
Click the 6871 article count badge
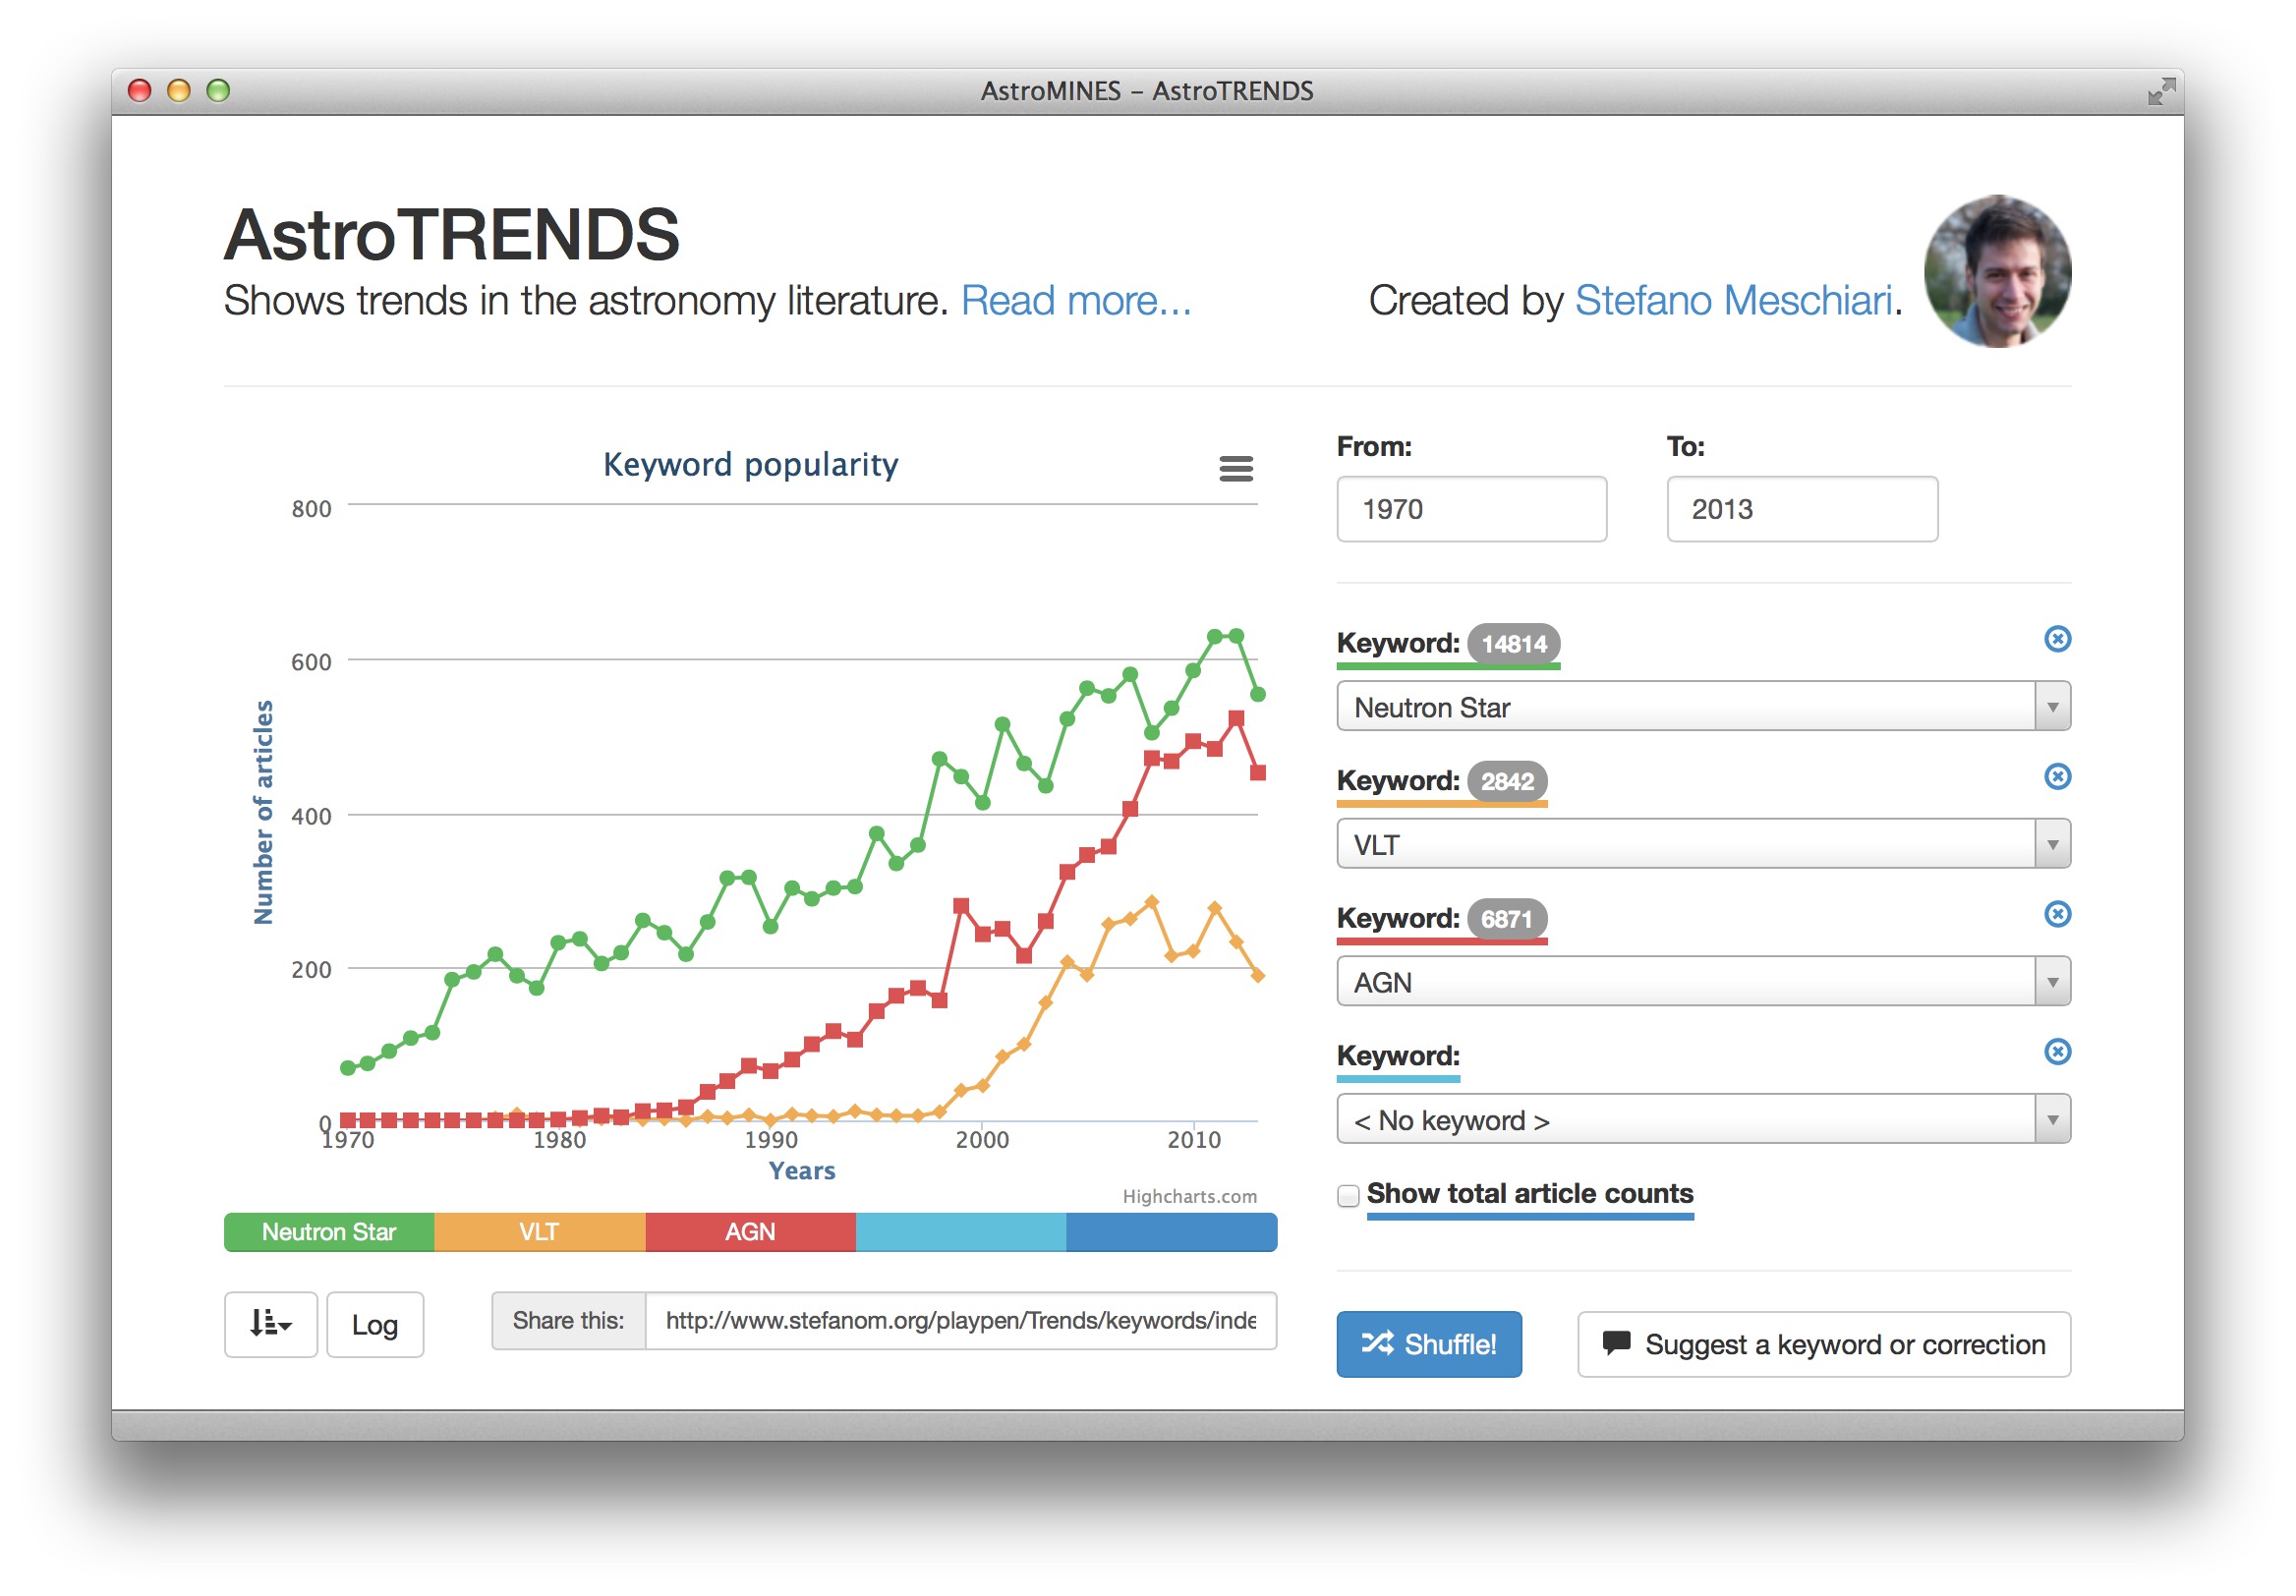1507,919
